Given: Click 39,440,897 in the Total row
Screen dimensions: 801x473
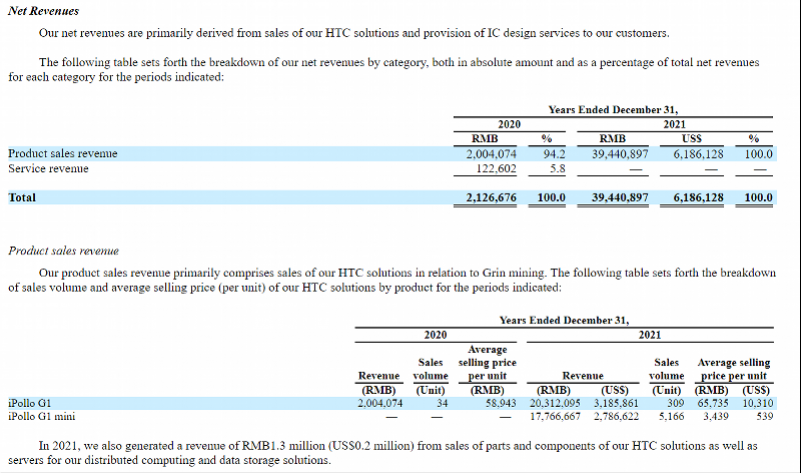Looking at the screenshot, I should coord(620,198).
